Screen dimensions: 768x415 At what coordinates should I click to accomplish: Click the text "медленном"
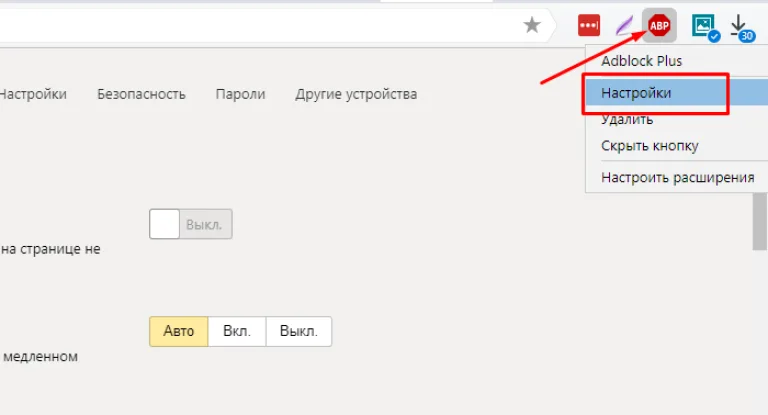point(41,356)
